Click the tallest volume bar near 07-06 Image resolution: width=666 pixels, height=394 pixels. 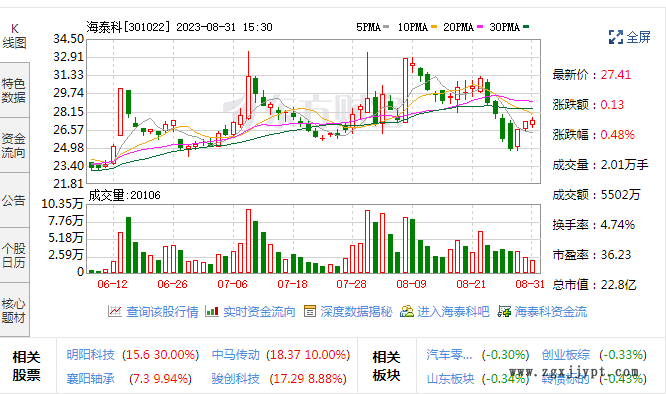(x=248, y=241)
